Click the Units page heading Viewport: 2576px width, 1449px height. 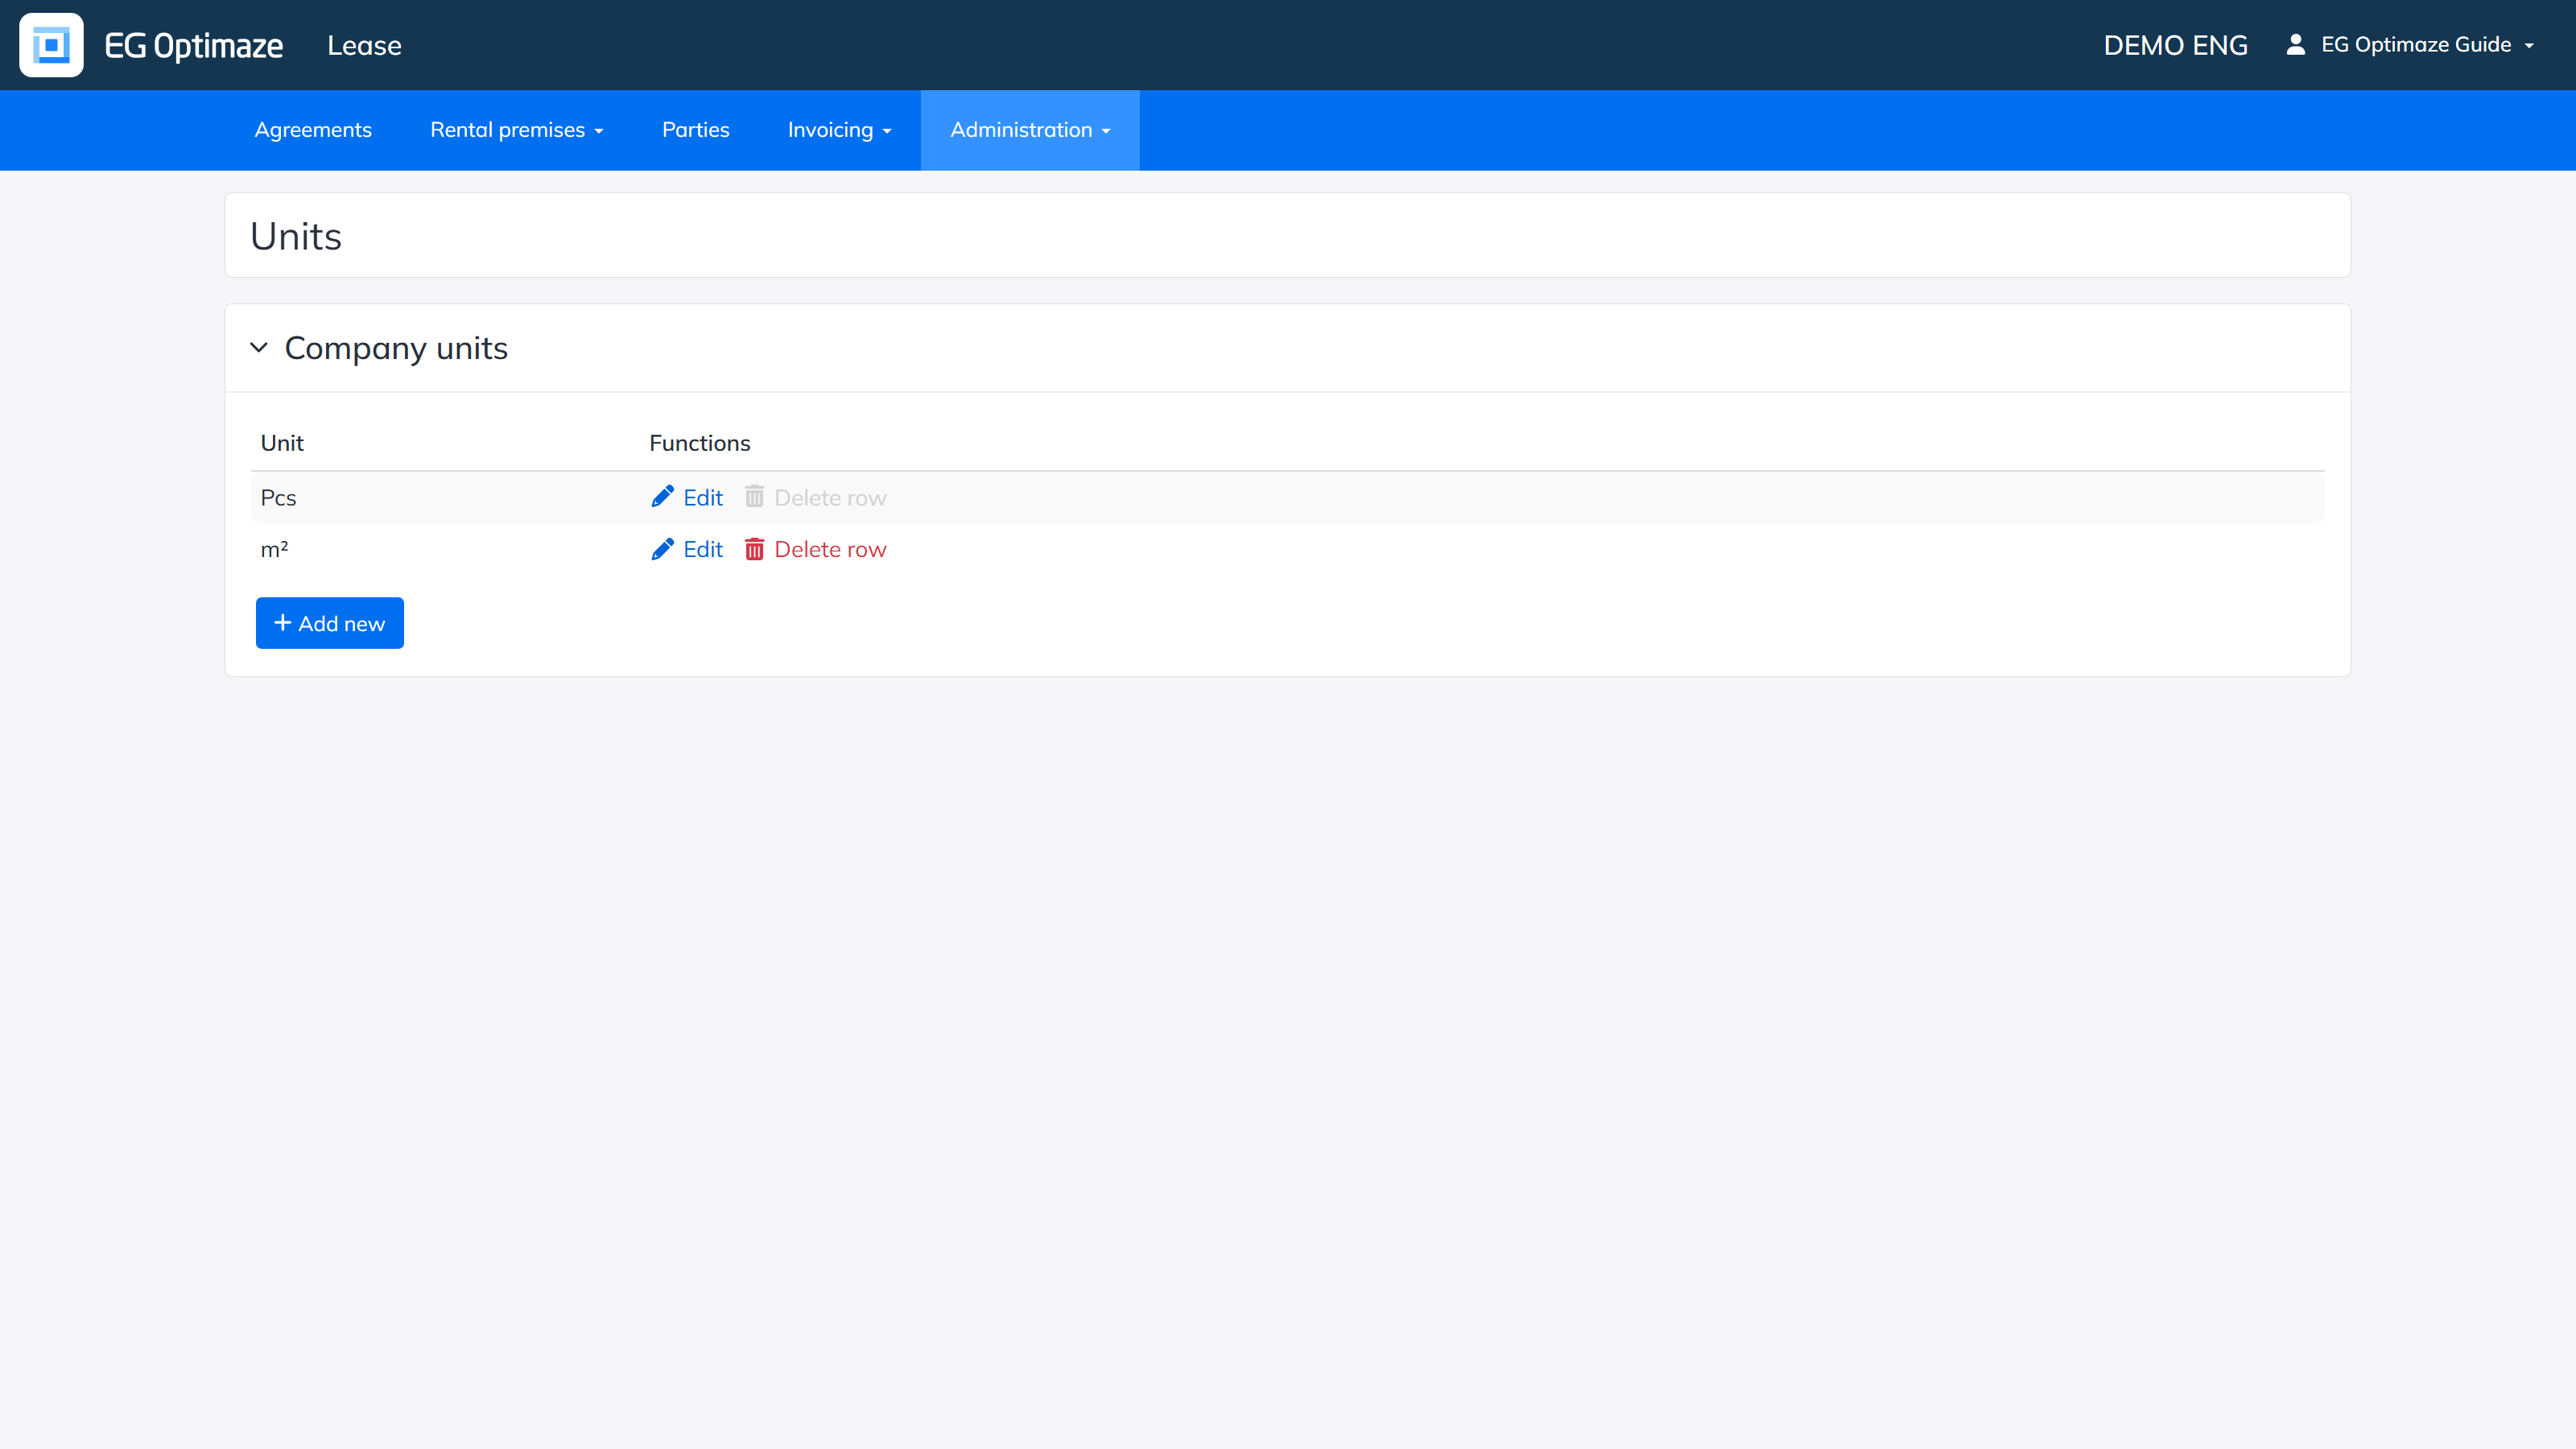click(296, 237)
